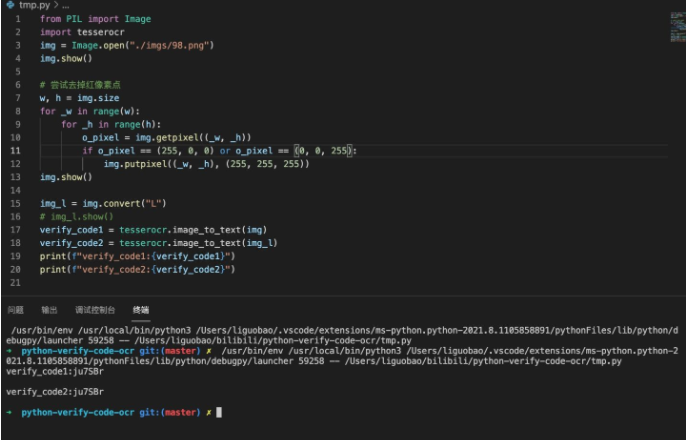Switch to the 调试控制台 tab

[95, 310]
